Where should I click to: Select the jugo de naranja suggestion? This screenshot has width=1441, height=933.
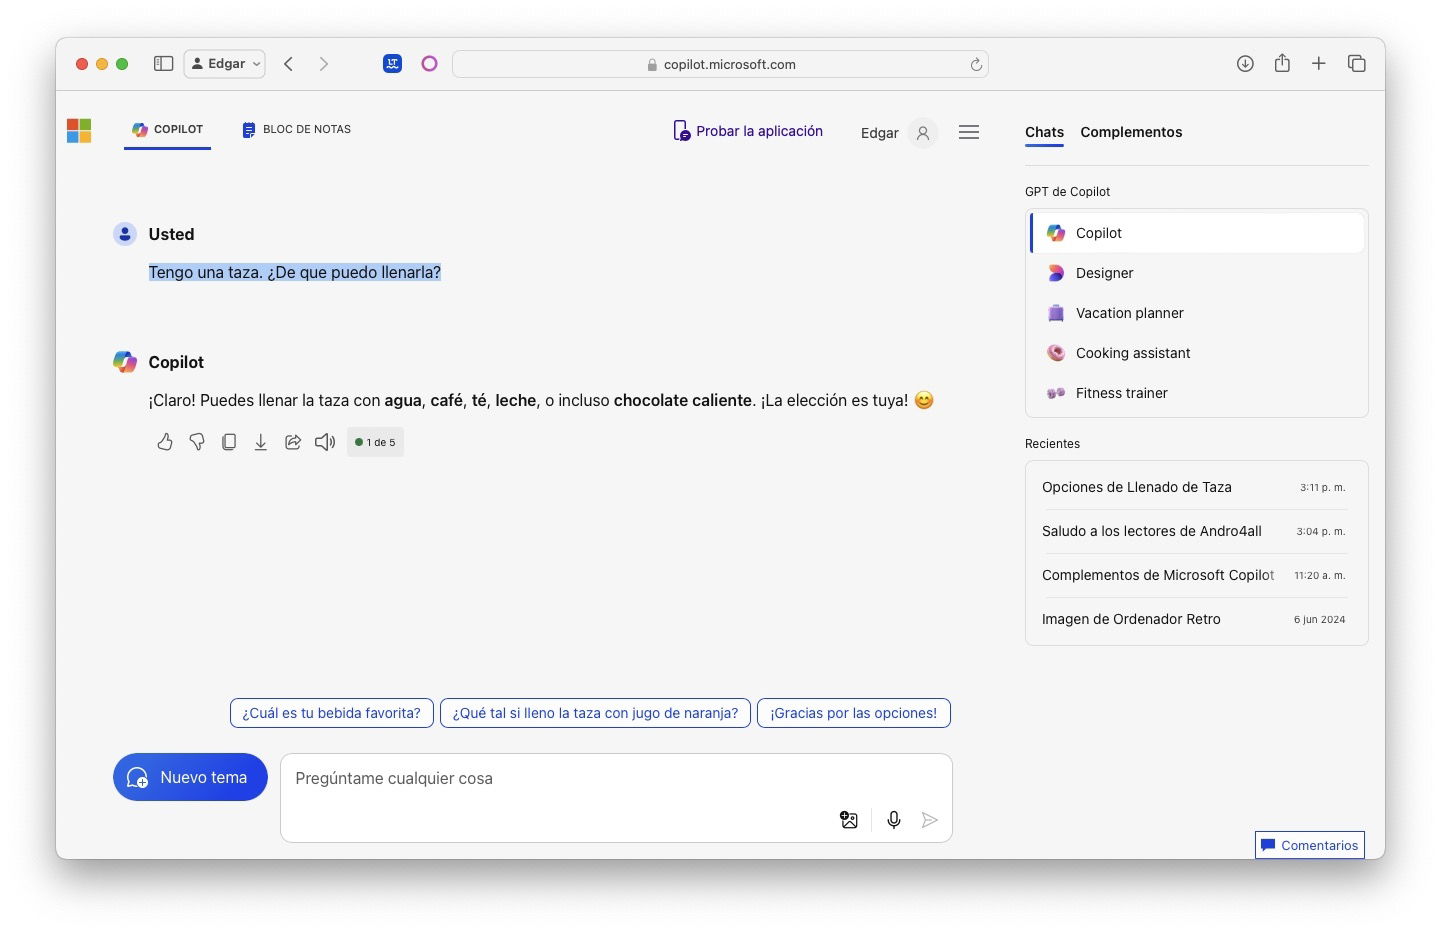[595, 713]
